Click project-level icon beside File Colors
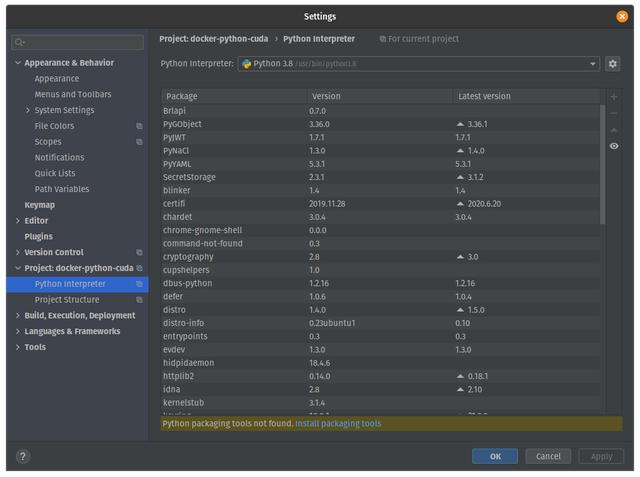The width and height of the screenshot is (640, 477). [x=139, y=126]
